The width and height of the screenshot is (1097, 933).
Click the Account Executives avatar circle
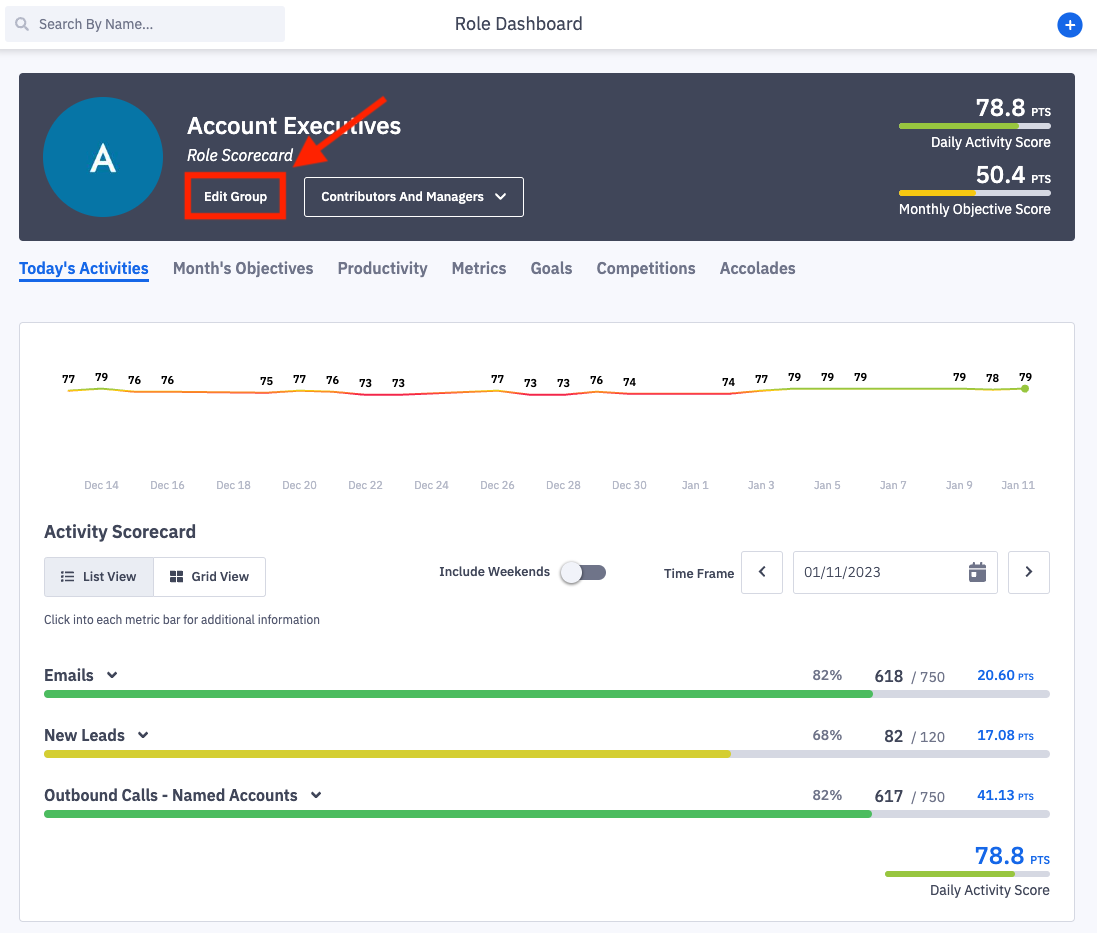103,157
